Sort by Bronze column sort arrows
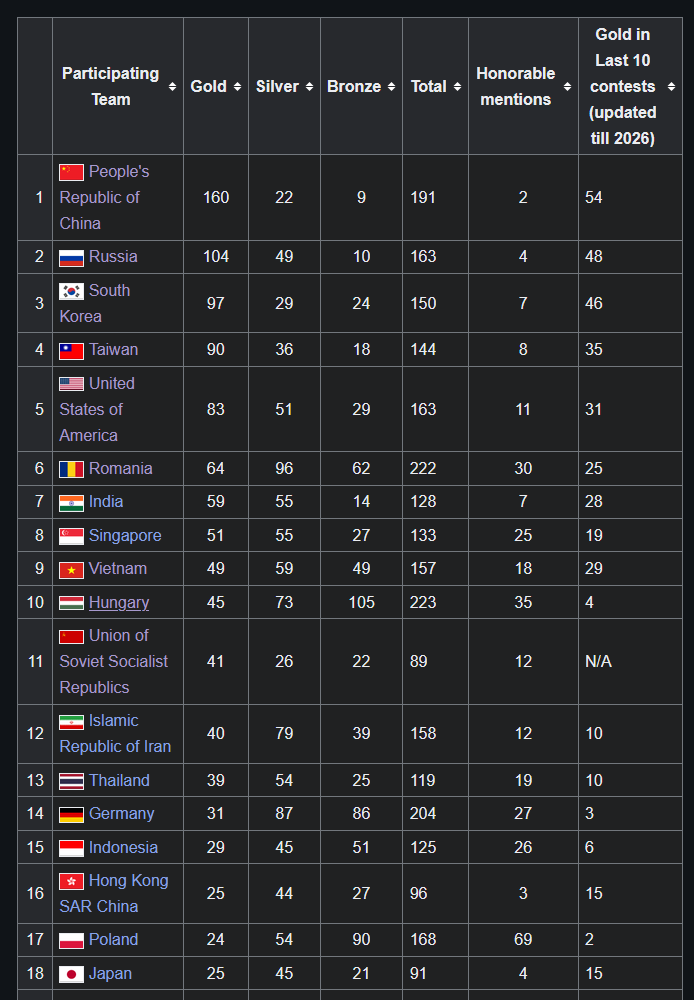Screen dimensions: 694x1000 coord(391,87)
